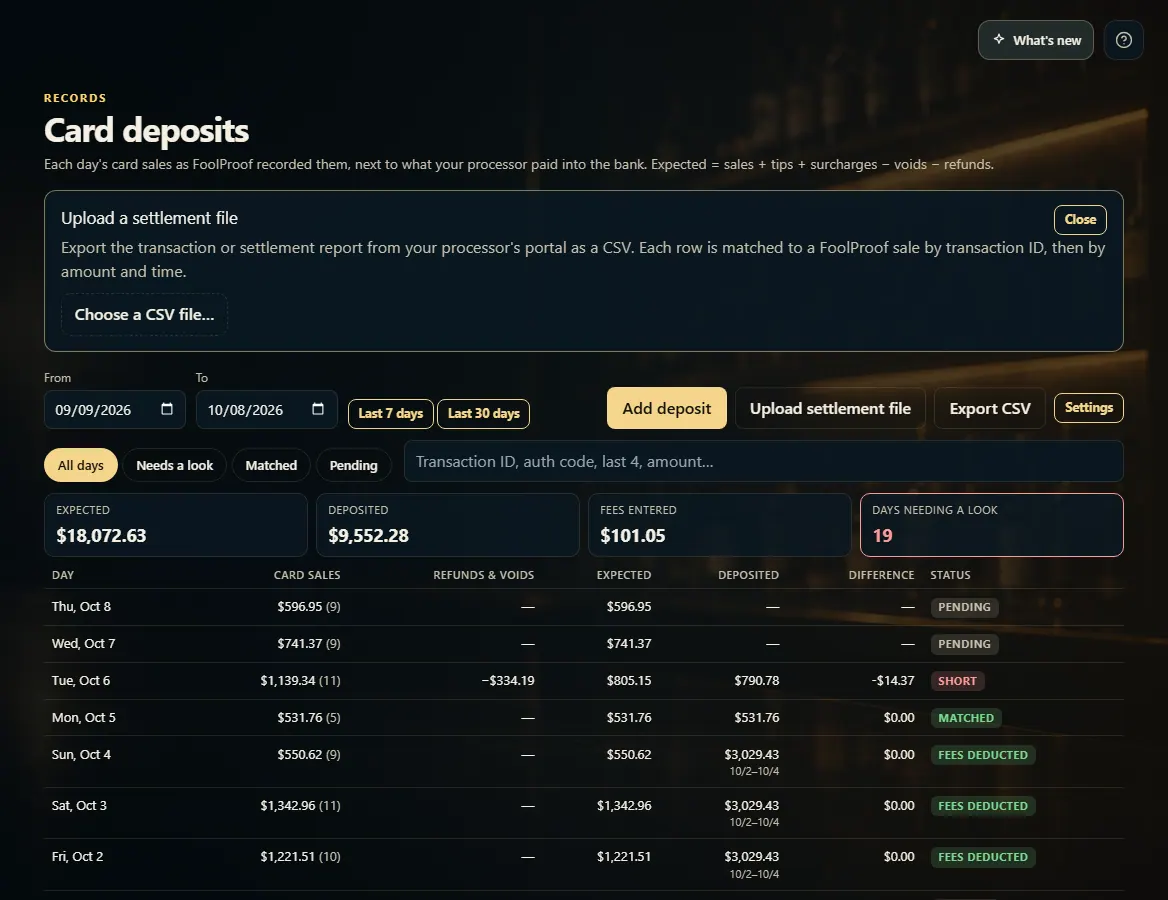Open the To date calendar picker icon
This screenshot has height=900, width=1168.
pos(318,409)
